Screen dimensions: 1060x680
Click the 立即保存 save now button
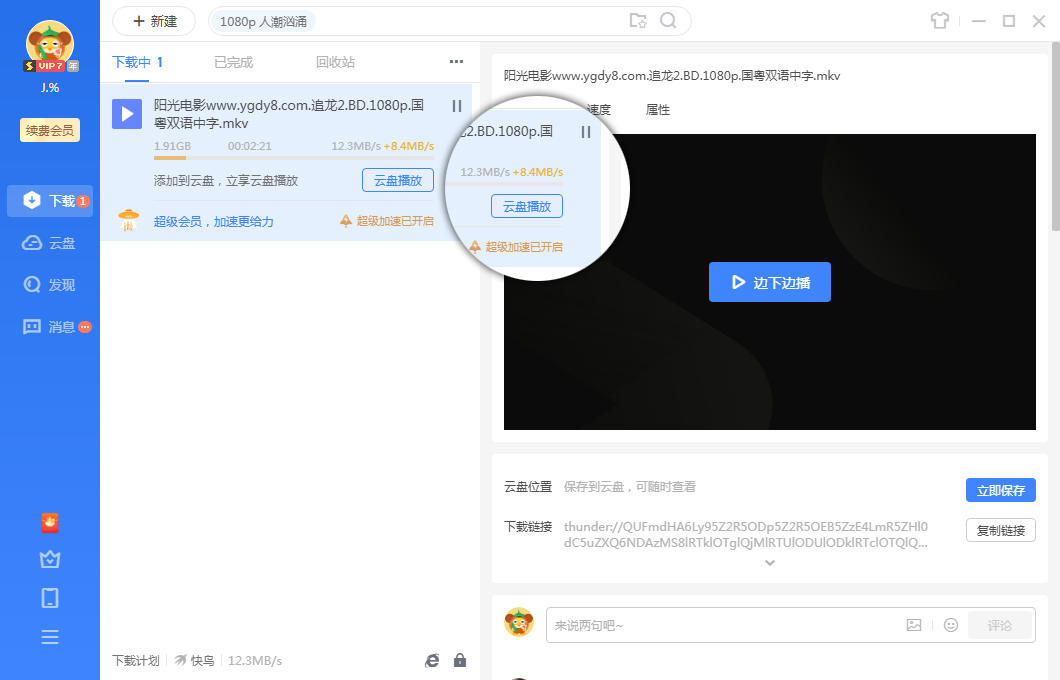coord(1001,490)
